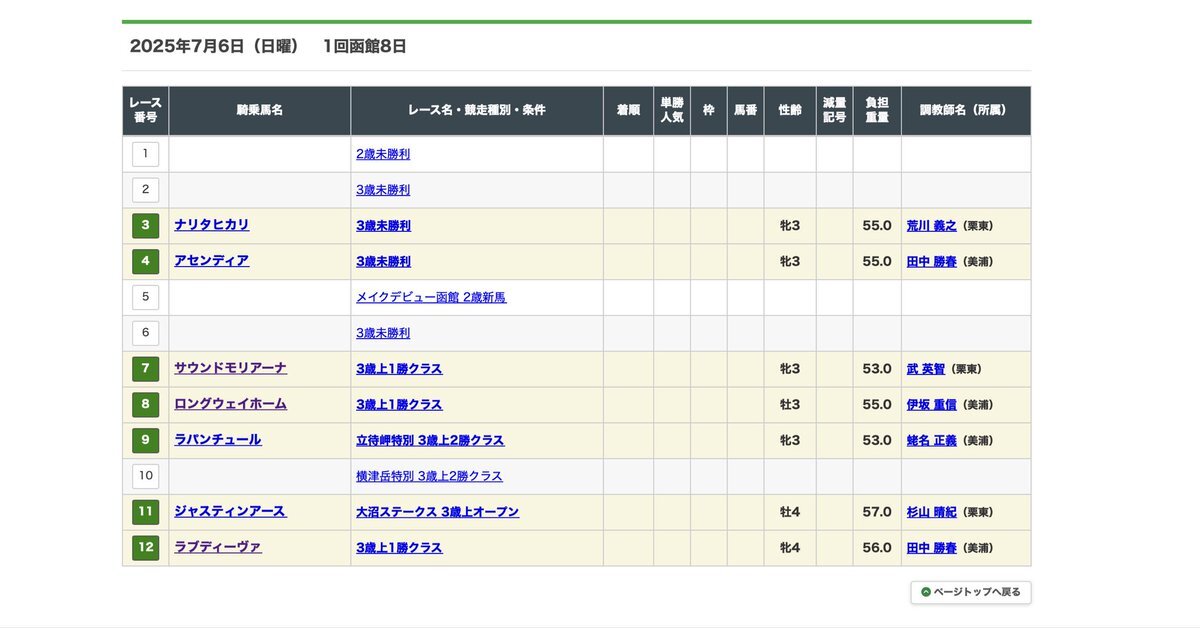The image size is (1200, 628).
Task: Click 牡4 cell in ジャスティンアース row
Action: pos(790,512)
